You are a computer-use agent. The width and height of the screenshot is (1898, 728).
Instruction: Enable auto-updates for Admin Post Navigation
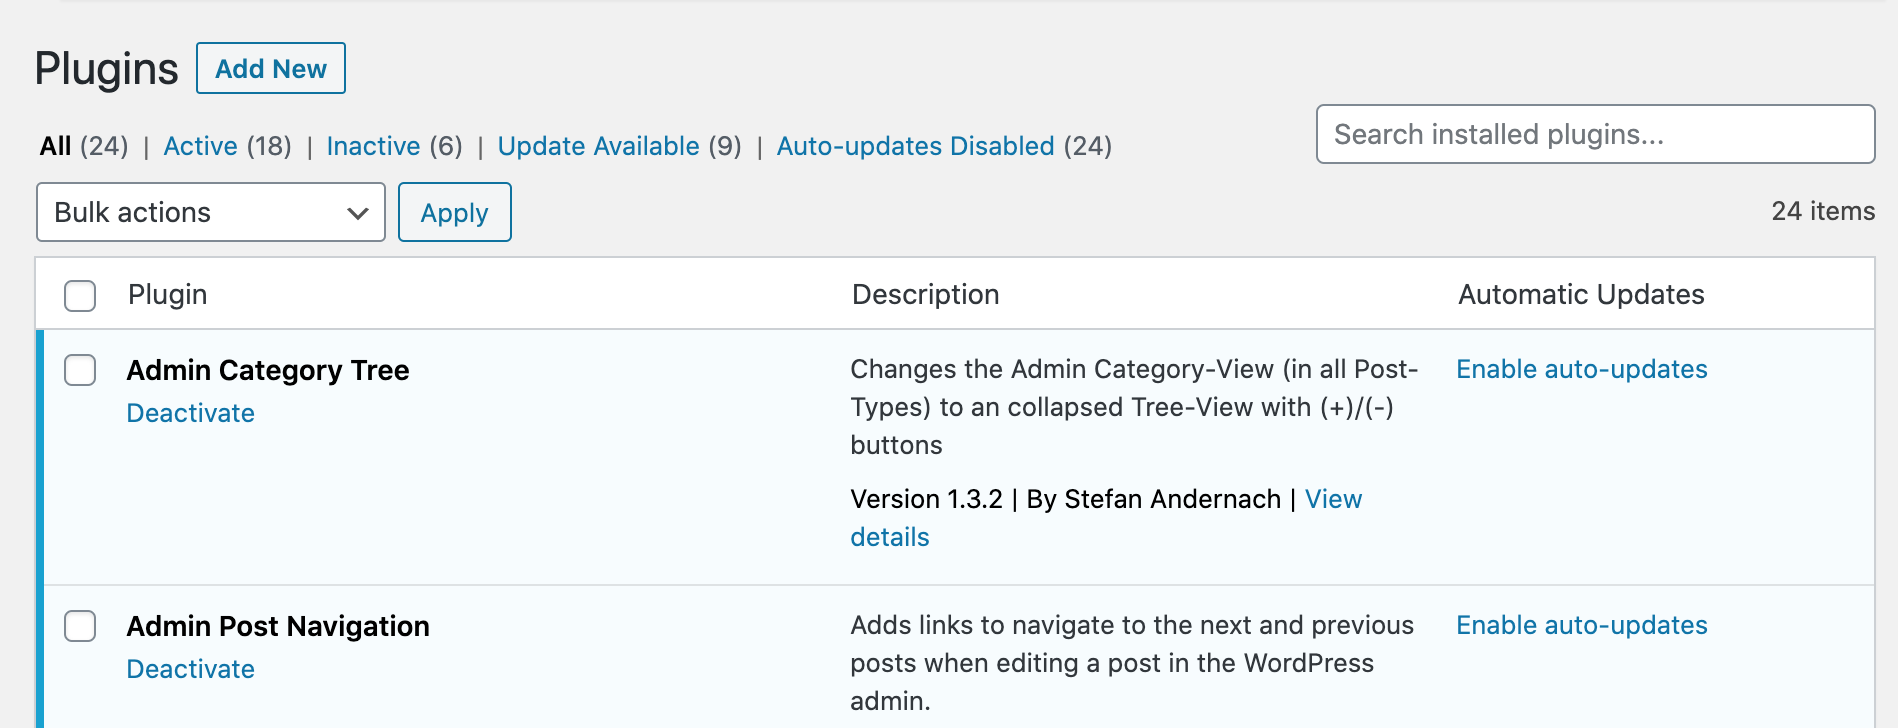click(1581, 625)
